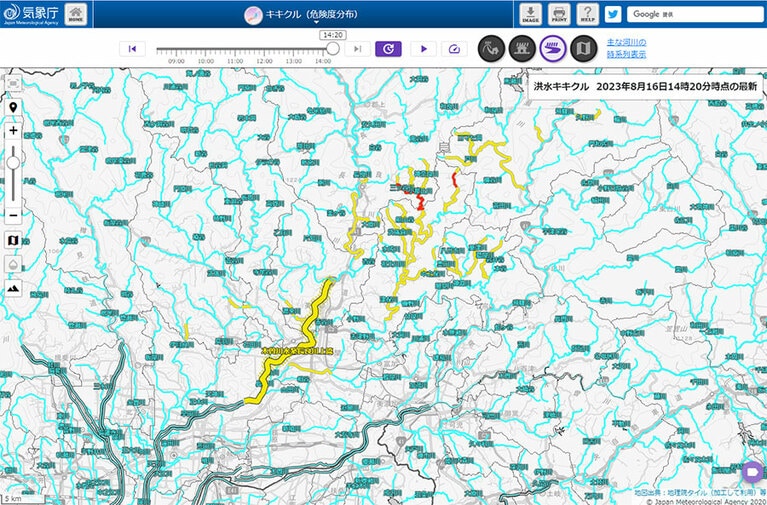Click the JMA home button
Image resolution: width=767 pixels, height=505 pixels.
point(76,14)
